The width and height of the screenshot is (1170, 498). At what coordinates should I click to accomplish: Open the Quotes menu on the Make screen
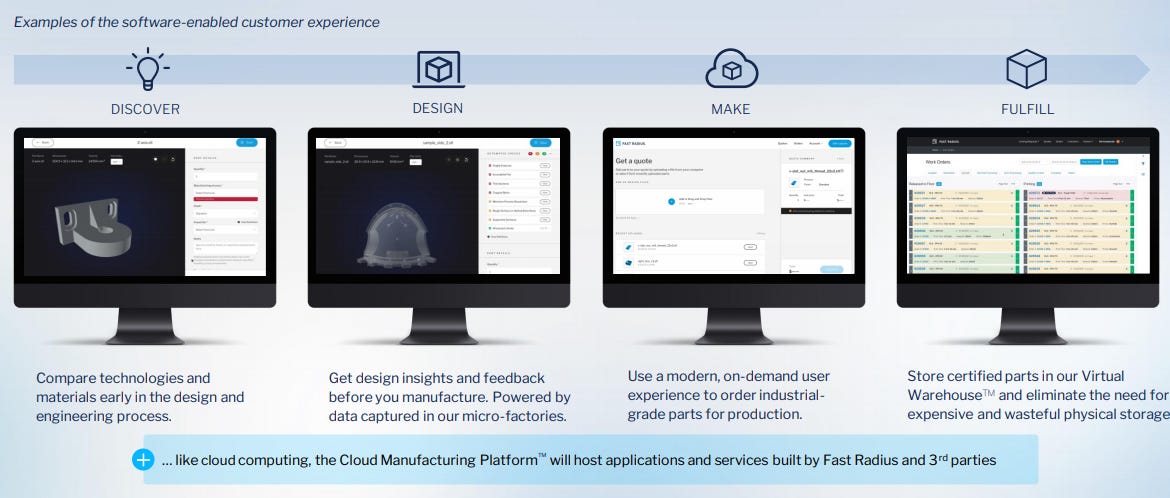click(x=782, y=143)
